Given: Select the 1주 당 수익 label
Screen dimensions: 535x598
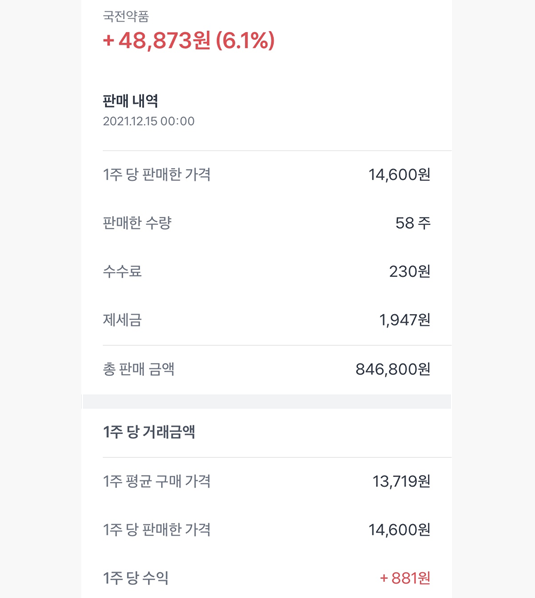Looking at the screenshot, I should pyautogui.click(x=136, y=578).
